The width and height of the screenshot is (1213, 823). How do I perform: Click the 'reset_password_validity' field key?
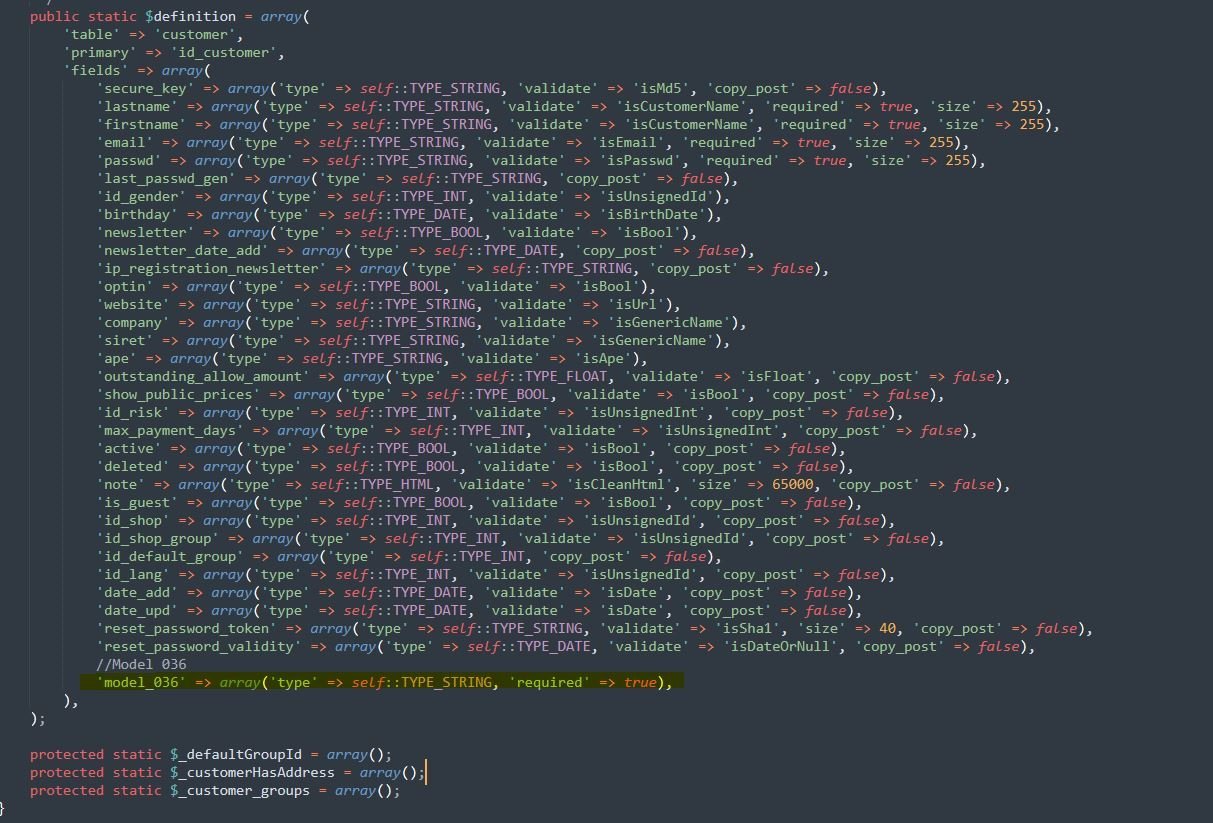pyautogui.click(x=199, y=646)
